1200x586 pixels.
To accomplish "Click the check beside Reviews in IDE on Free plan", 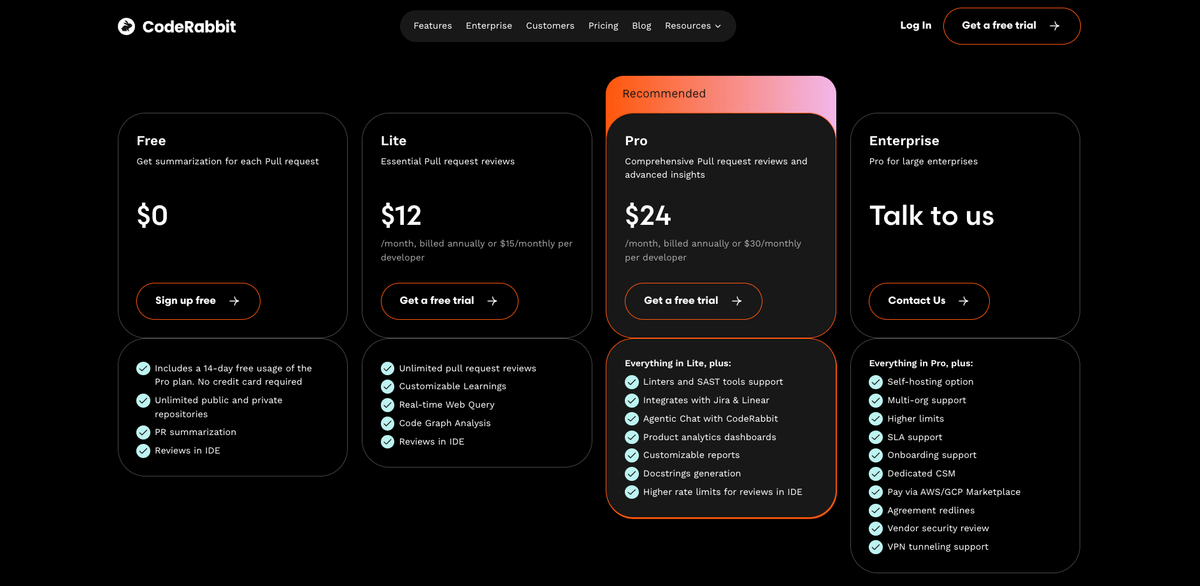I will 143,451.
